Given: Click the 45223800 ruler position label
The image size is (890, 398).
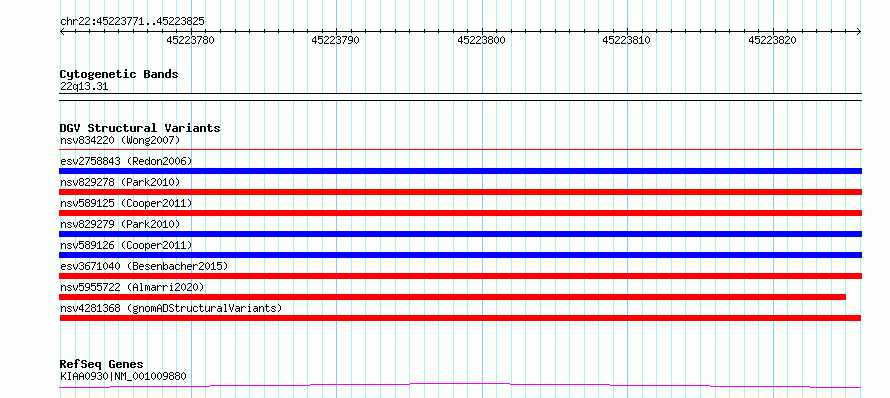Looking at the screenshot, I should (x=481, y=40).
